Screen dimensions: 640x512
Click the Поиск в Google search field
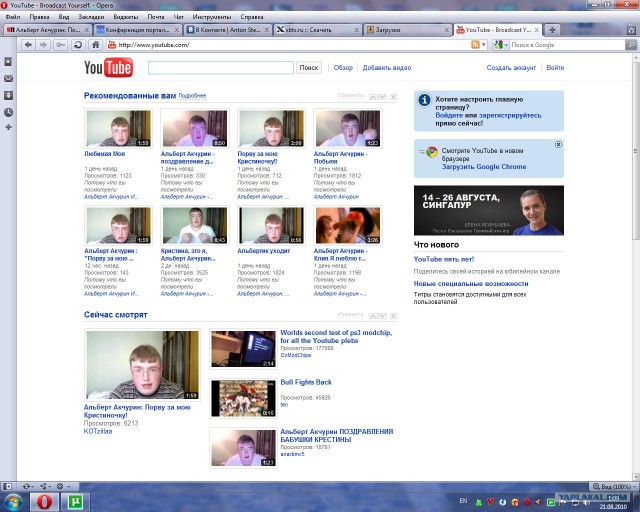pos(567,45)
